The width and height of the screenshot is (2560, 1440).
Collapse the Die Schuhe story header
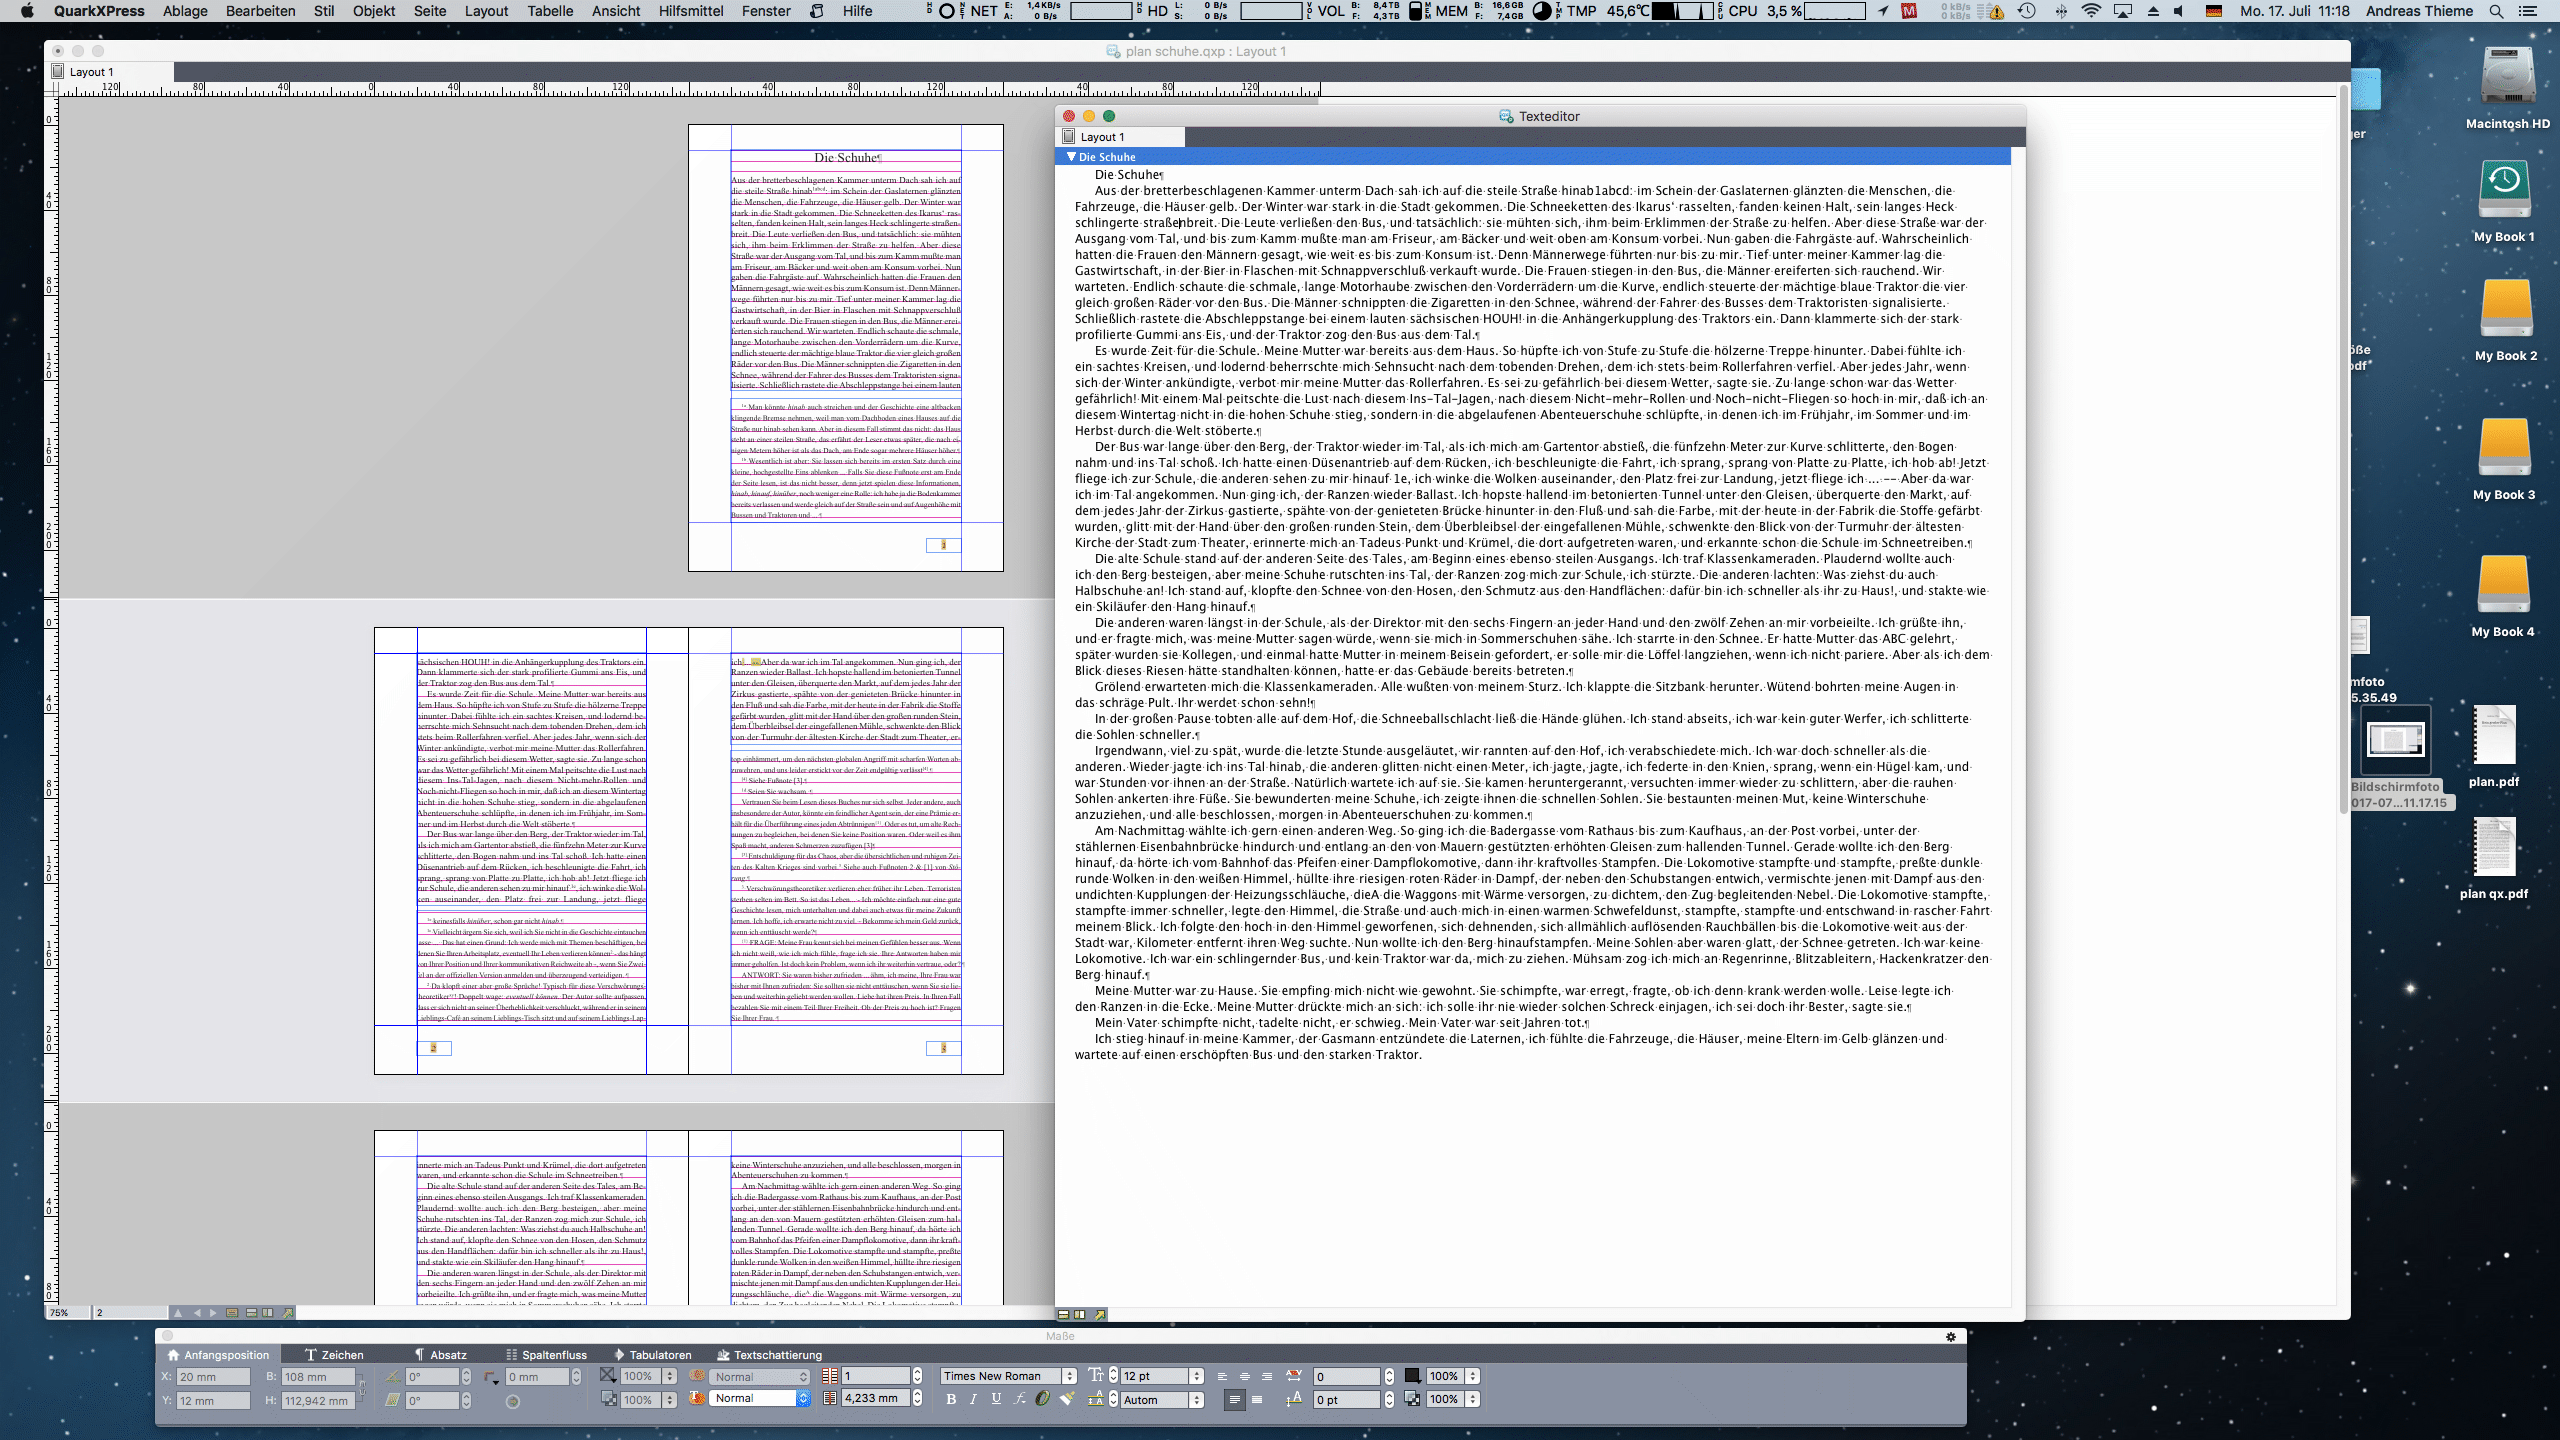[x=1071, y=157]
